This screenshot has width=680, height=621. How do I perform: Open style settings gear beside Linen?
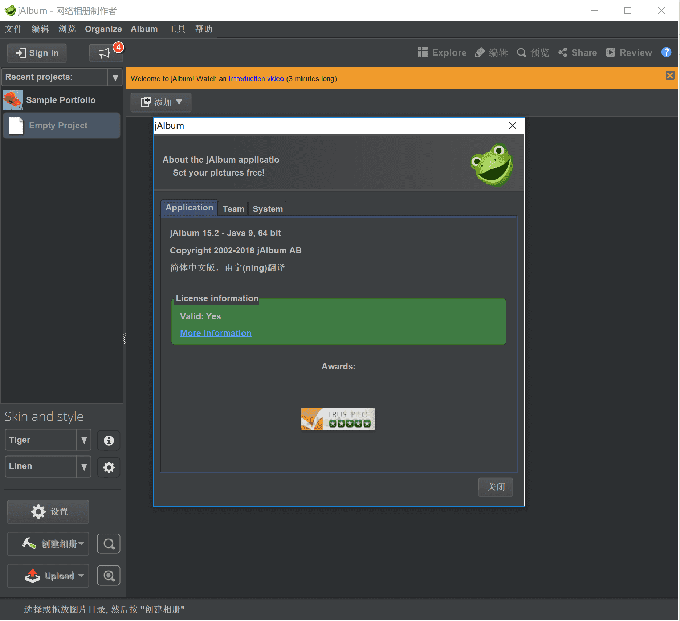(x=109, y=467)
